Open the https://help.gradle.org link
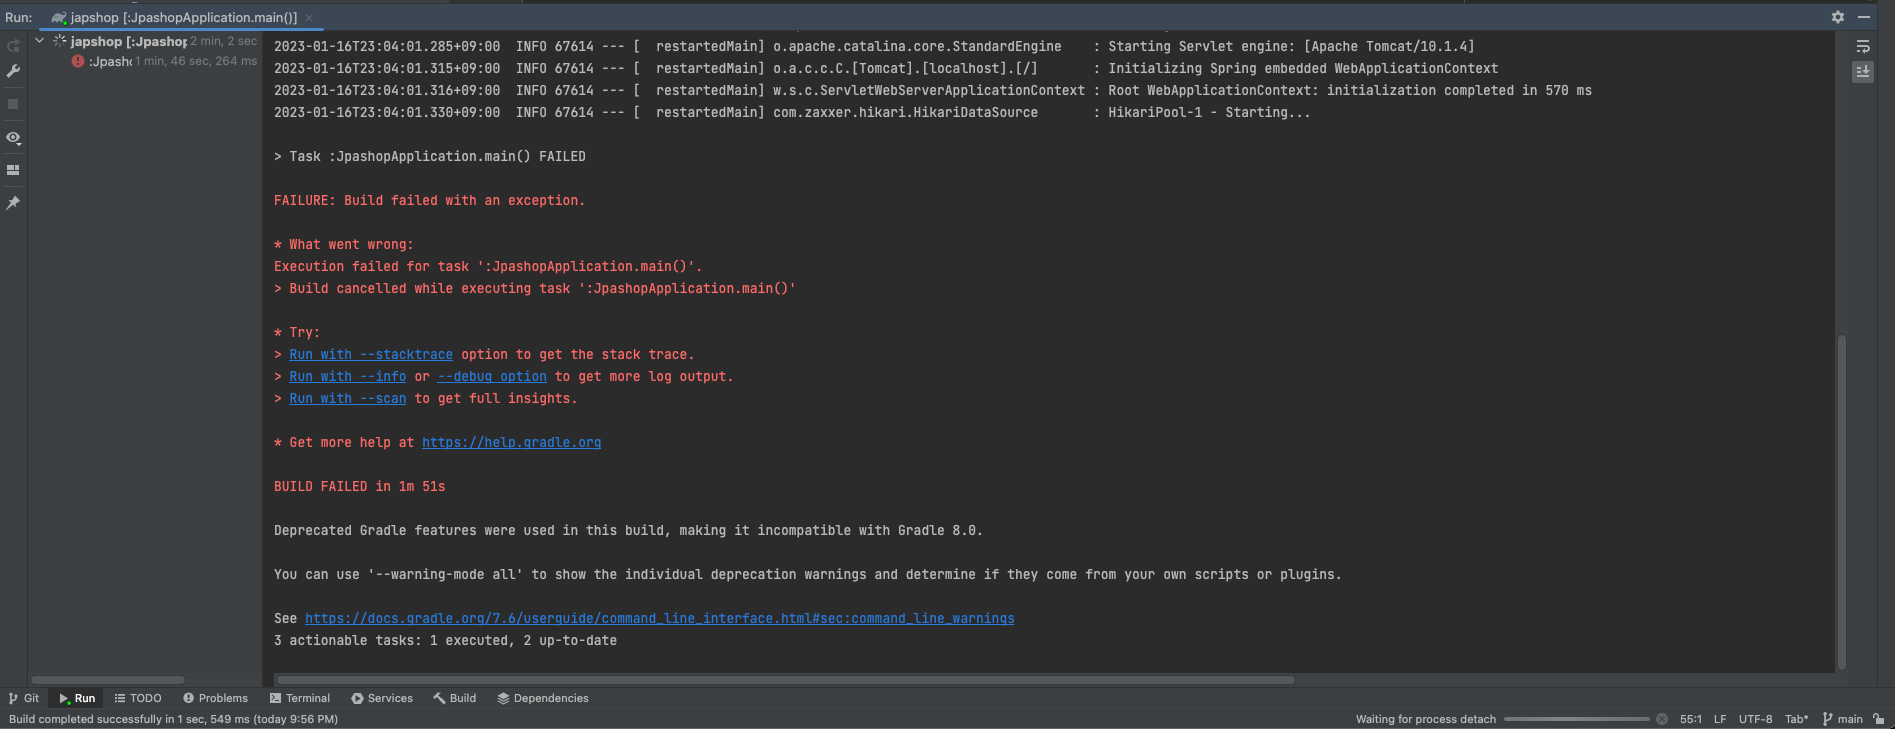This screenshot has height=729, width=1895. pyautogui.click(x=511, y=443)
